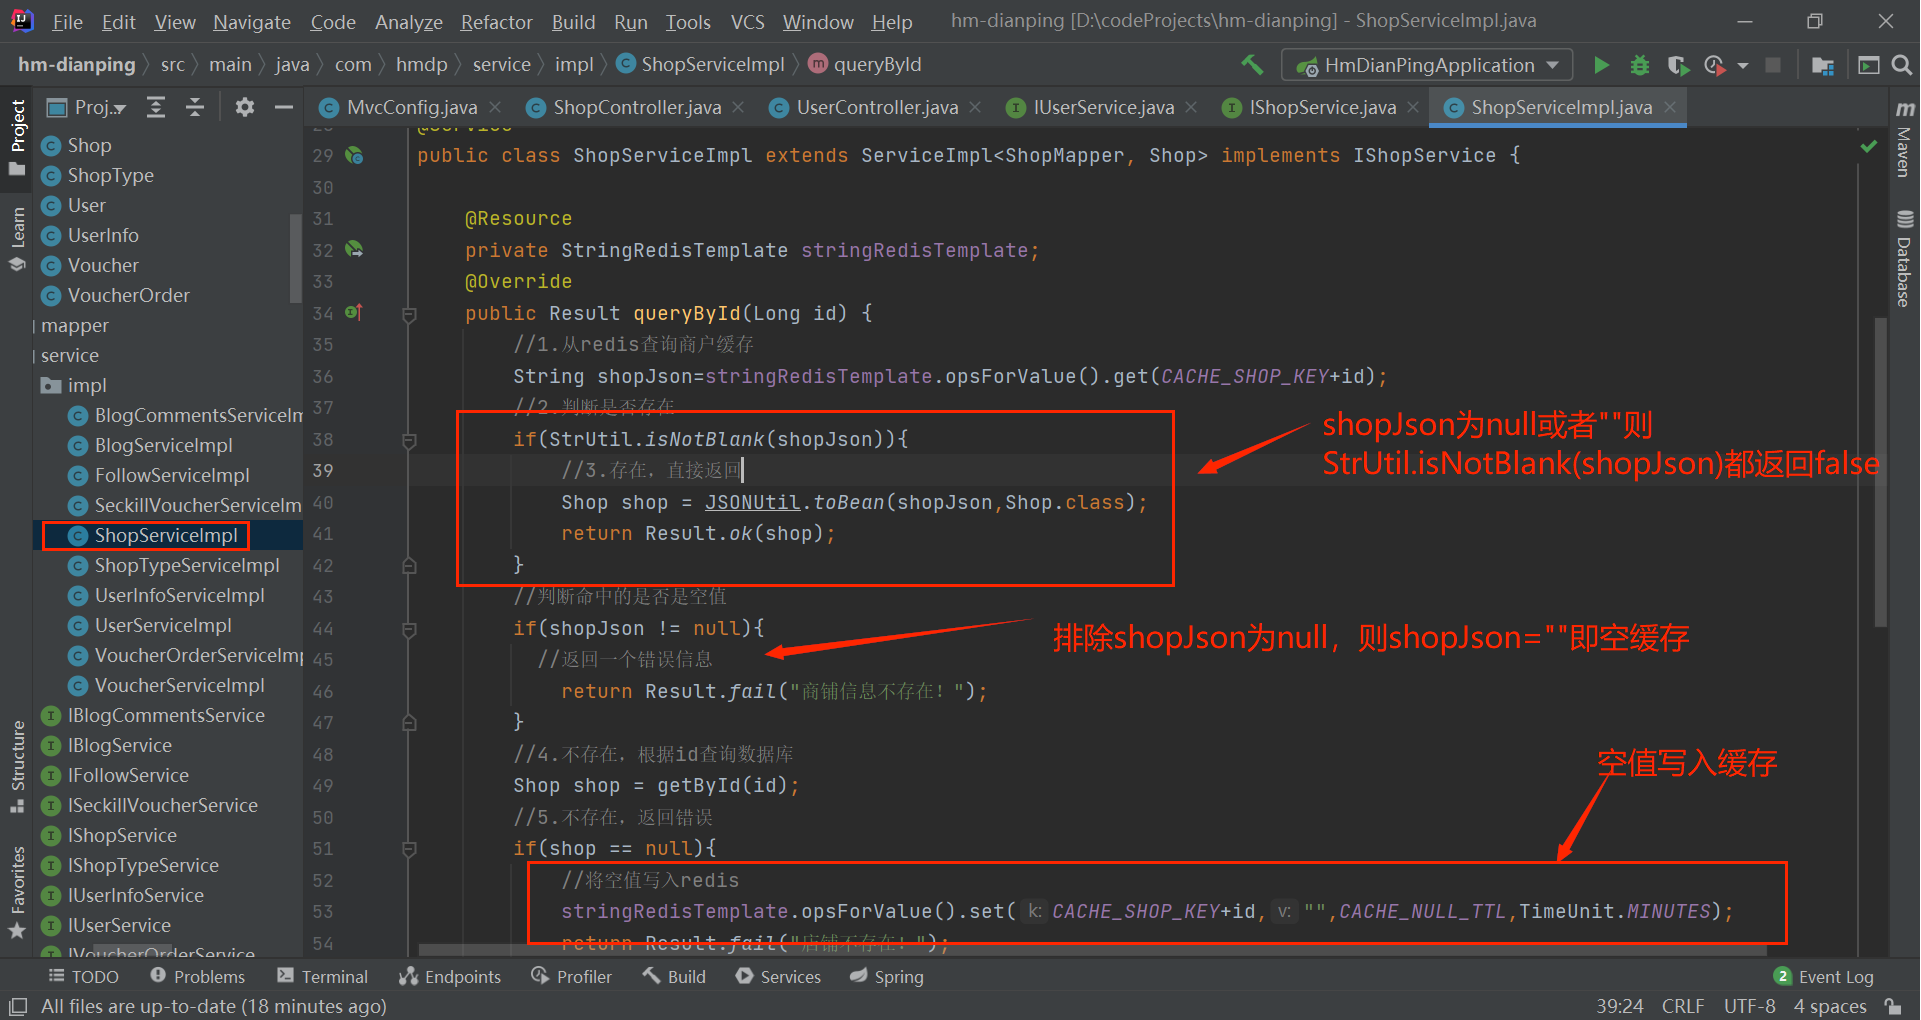Collapse the fold marker at line 44
Viewport: 1921px width, 1020px height.
pyautogui.click(x=409, y=629)
